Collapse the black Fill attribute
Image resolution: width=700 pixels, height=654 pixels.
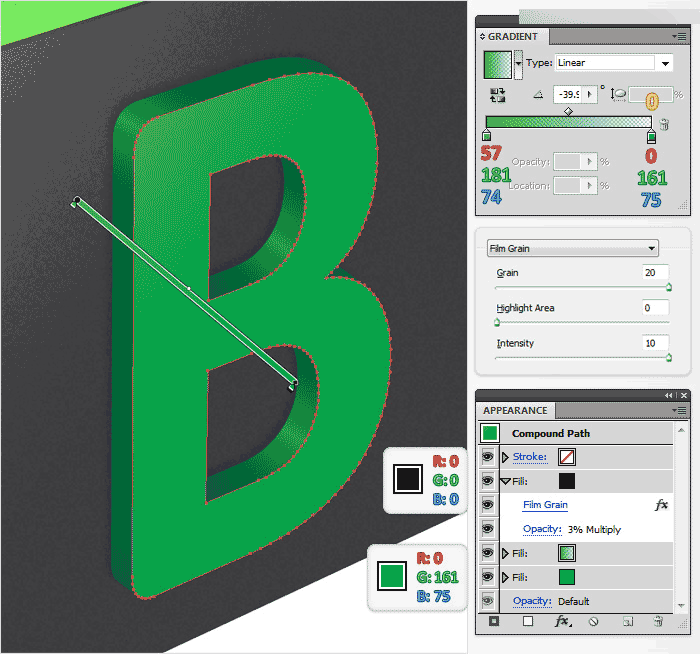[x=505, y=481]
